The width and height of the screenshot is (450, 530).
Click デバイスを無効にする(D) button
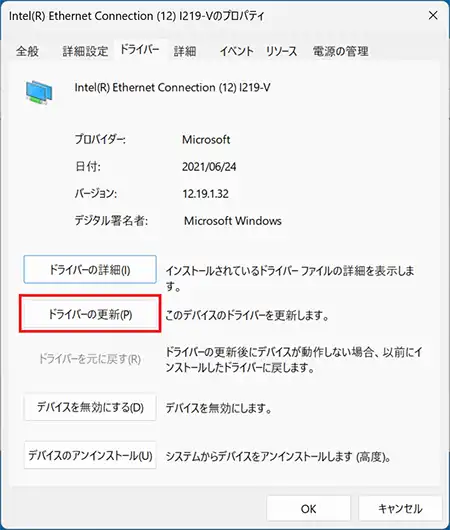point(90,407)
